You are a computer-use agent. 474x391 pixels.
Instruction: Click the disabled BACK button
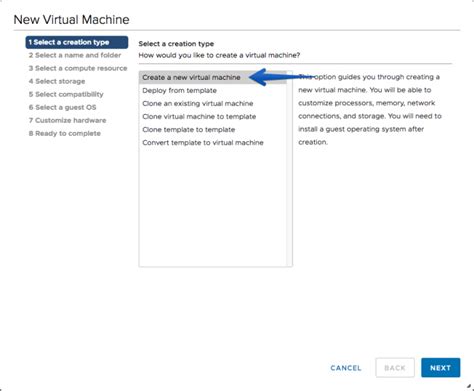coord(395,368)
